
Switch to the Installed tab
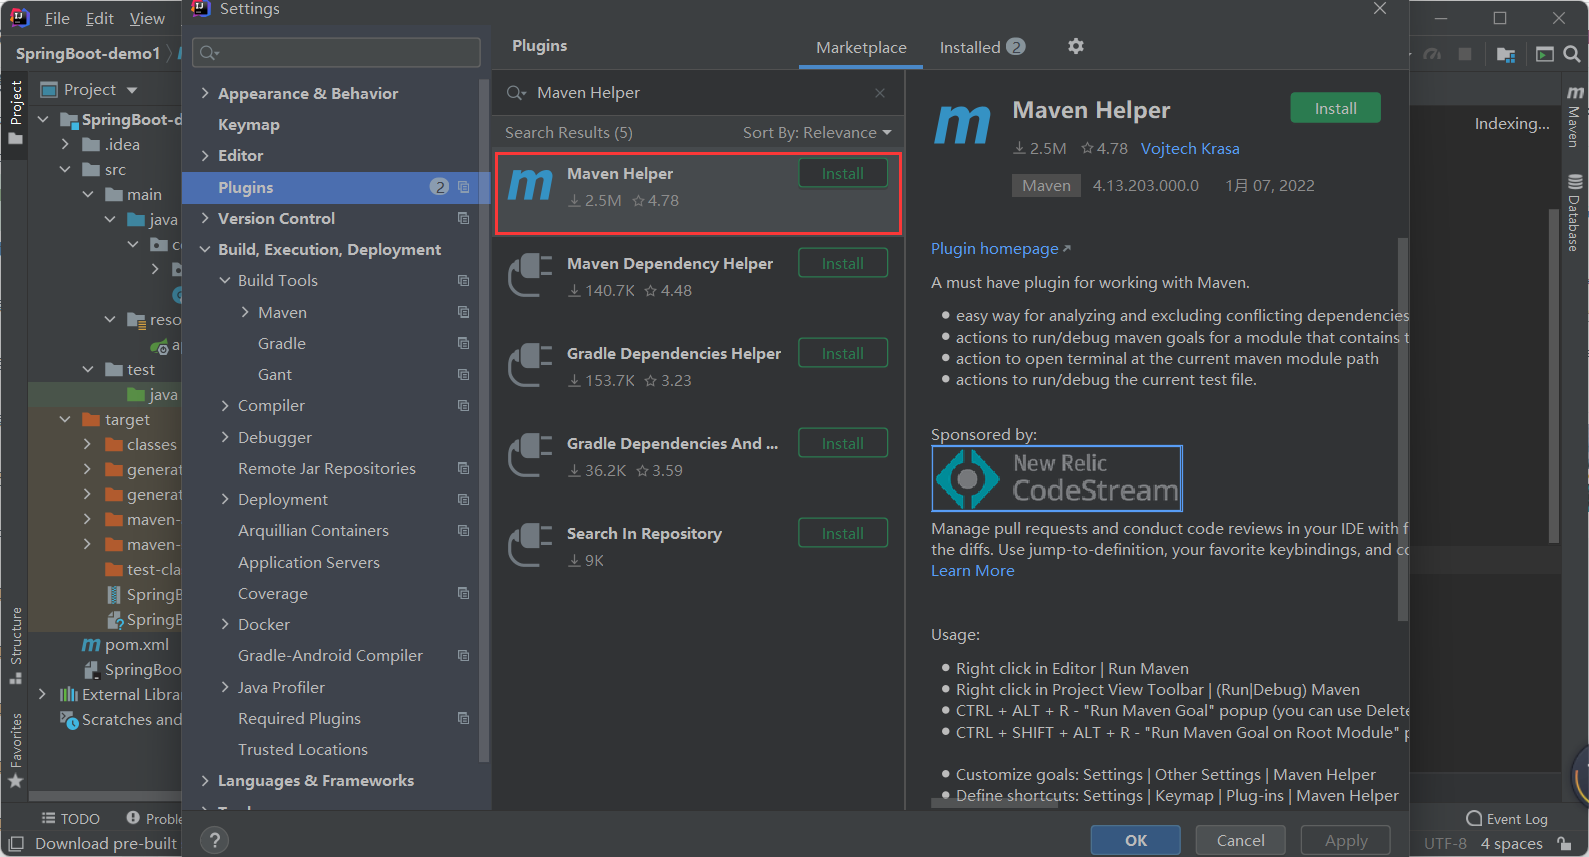982,47
